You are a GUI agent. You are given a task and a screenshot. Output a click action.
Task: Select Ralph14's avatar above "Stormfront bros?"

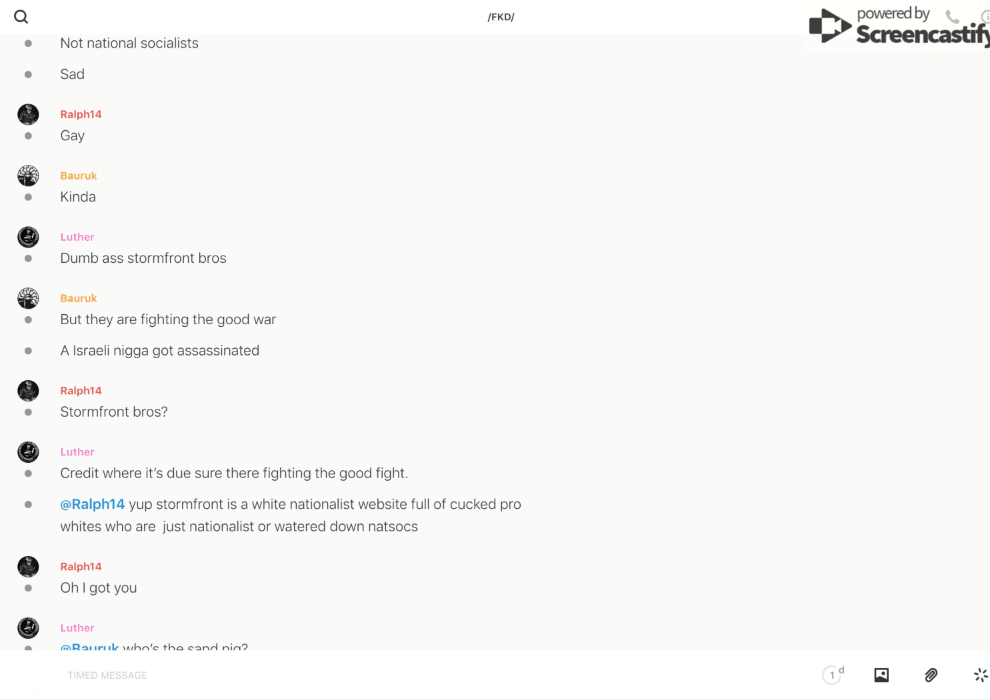[28, 391]
